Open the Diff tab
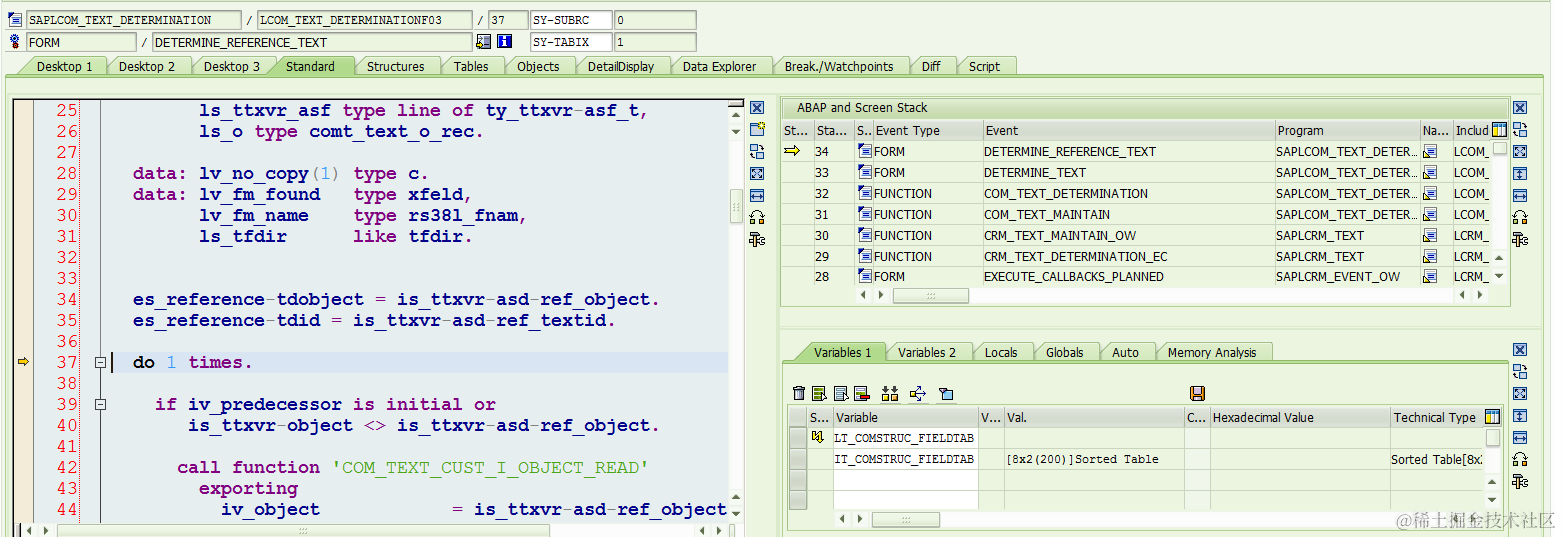The height and width of the screenshot is (537, 1562). tap(931, 67)
